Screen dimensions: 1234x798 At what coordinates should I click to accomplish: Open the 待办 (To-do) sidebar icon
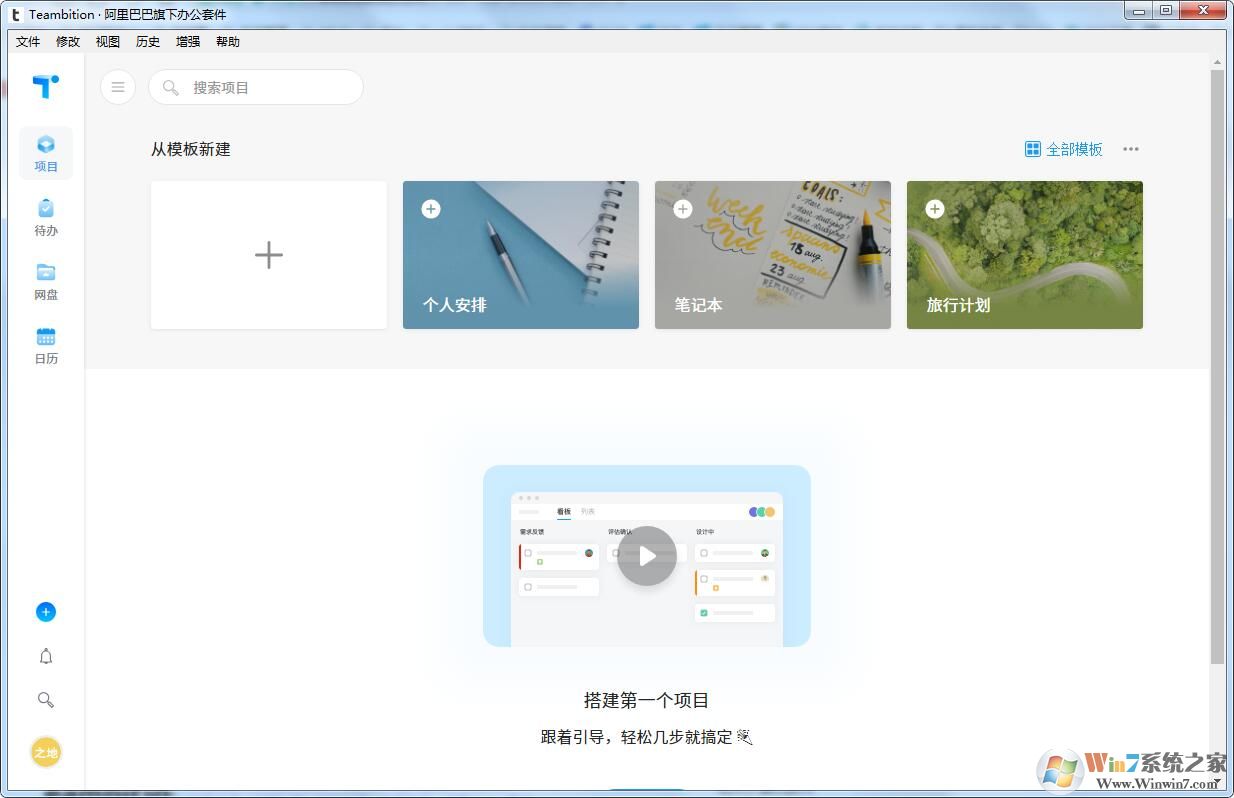pyautogui.click(x=46, y=217)
